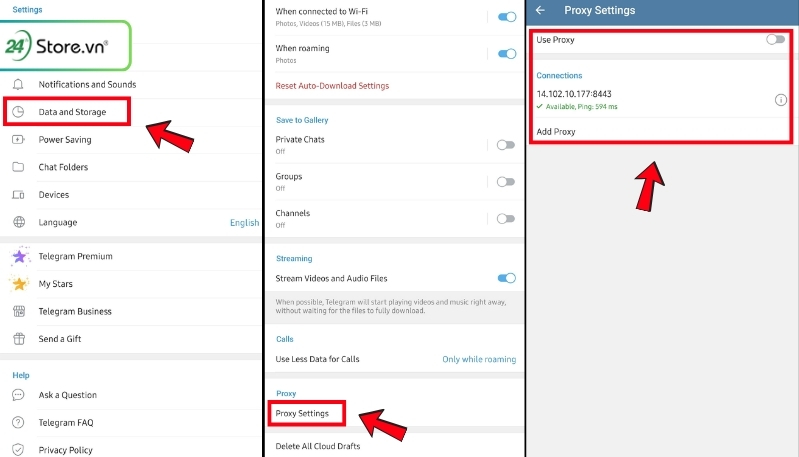Open Language settings entry
Viewport: 799px width, 457px height.
[x=131, y=222]
